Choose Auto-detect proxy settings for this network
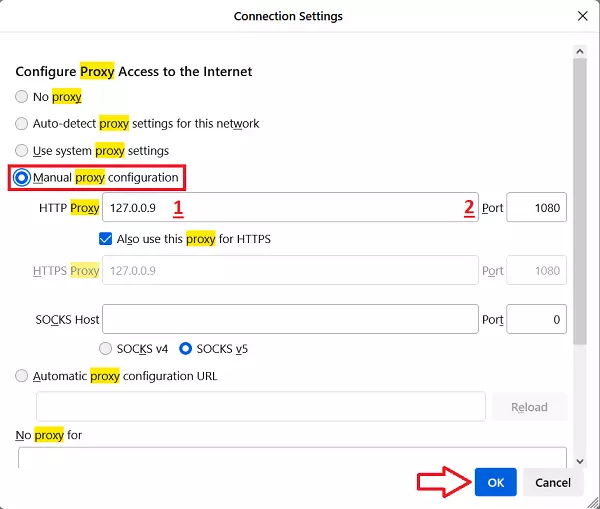 pos(23,124)
